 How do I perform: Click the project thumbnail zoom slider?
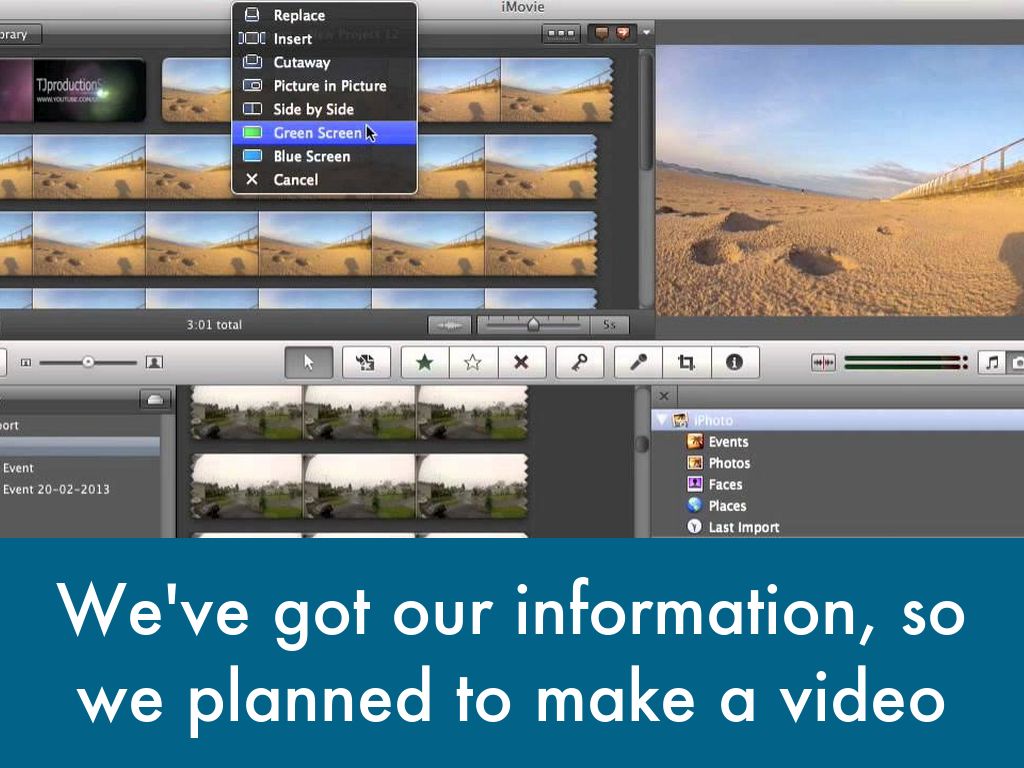pos(533,325)
